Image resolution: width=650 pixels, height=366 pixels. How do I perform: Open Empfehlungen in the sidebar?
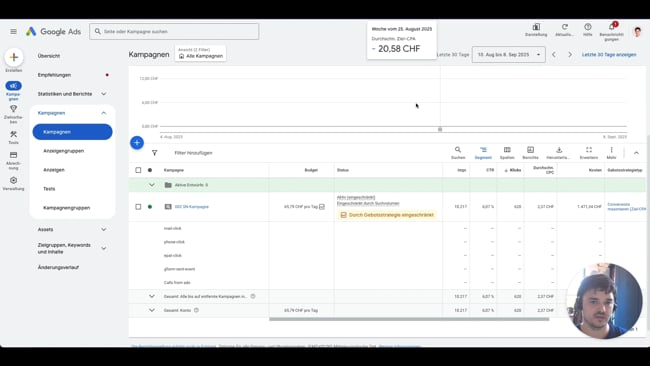[x=54, y=75]
